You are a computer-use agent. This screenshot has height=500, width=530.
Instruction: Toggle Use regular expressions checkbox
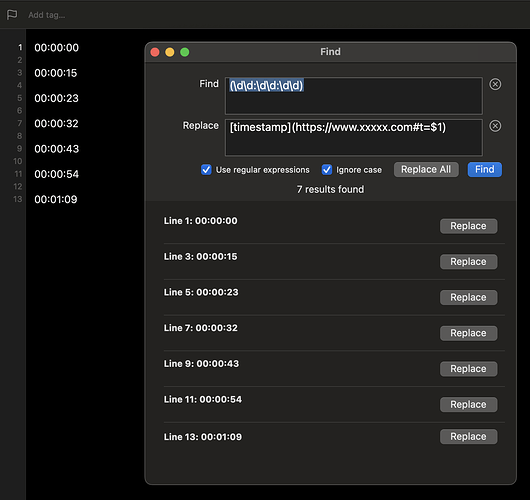(206, 169)
